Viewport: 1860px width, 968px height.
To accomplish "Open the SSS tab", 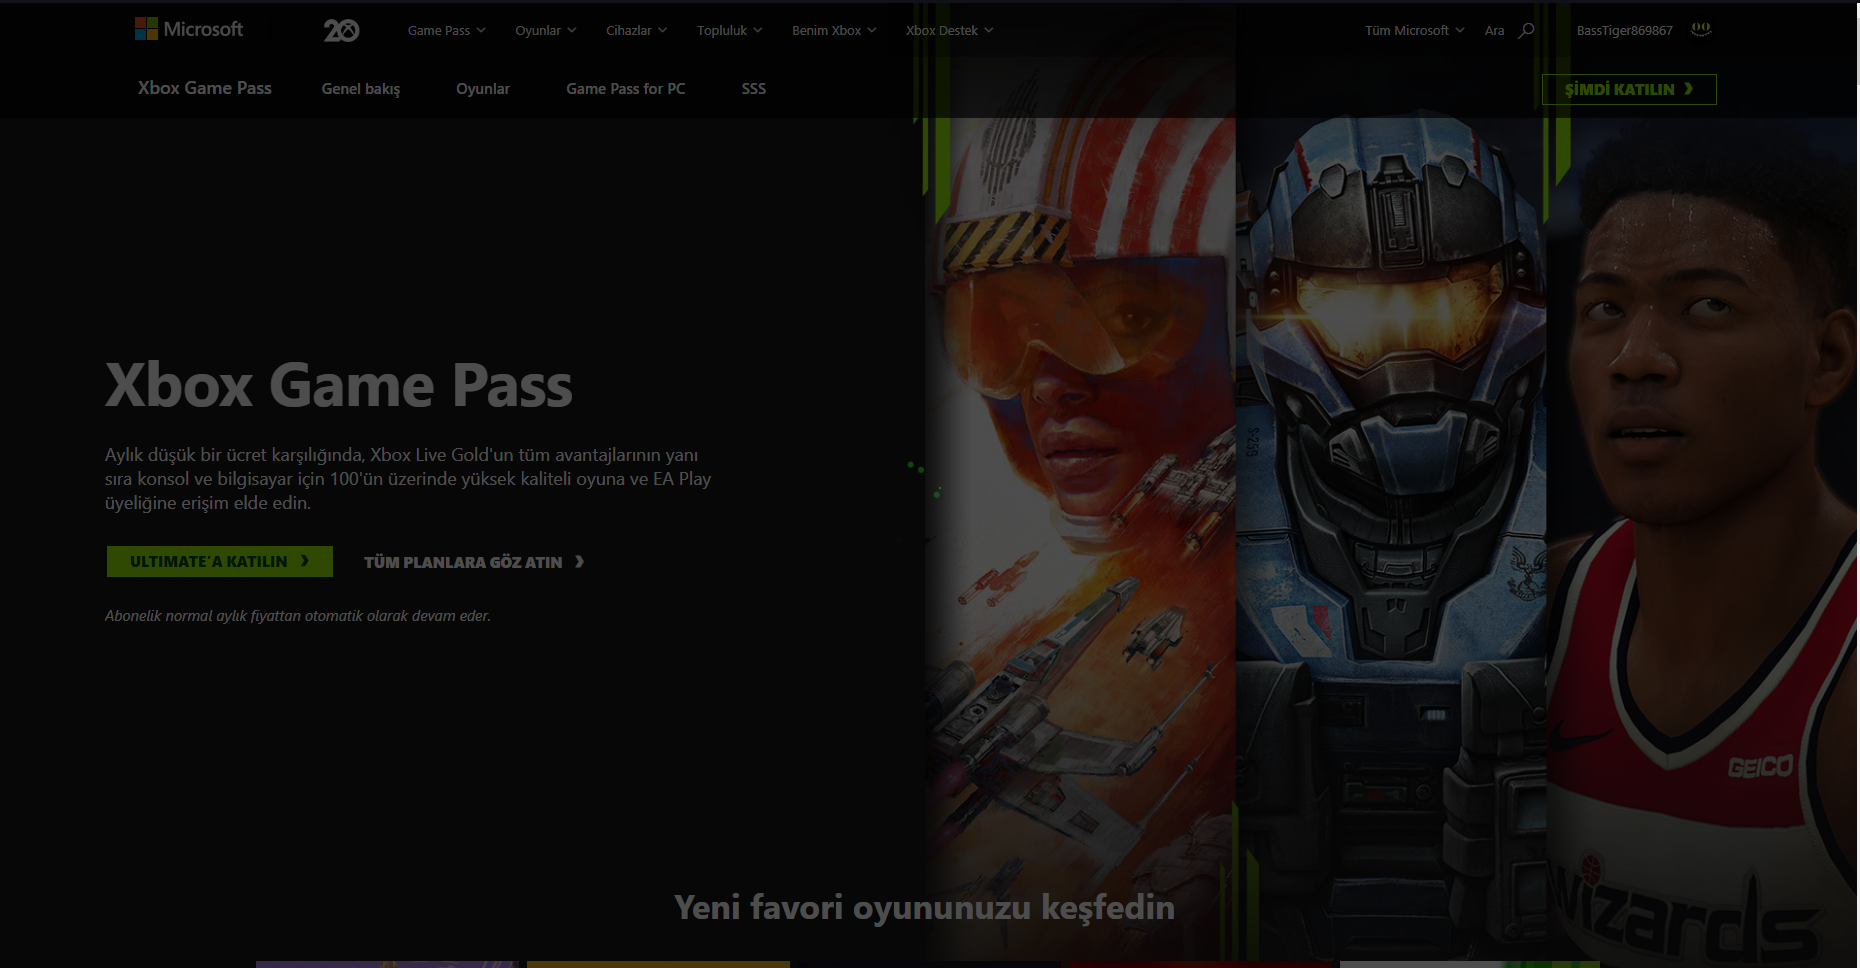I will pos(754,89).
